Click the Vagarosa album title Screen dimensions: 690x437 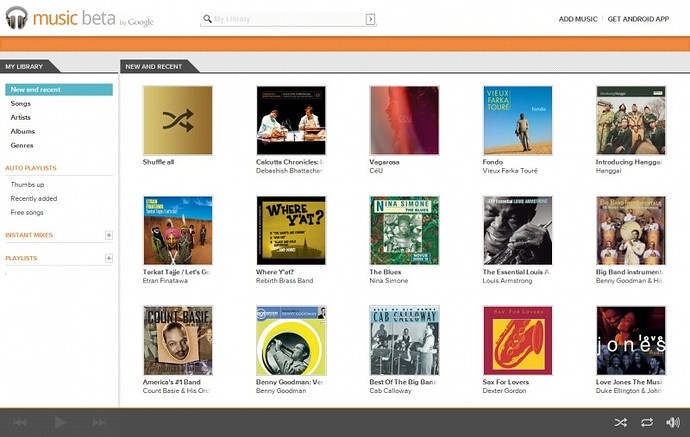tap(385, 162)
